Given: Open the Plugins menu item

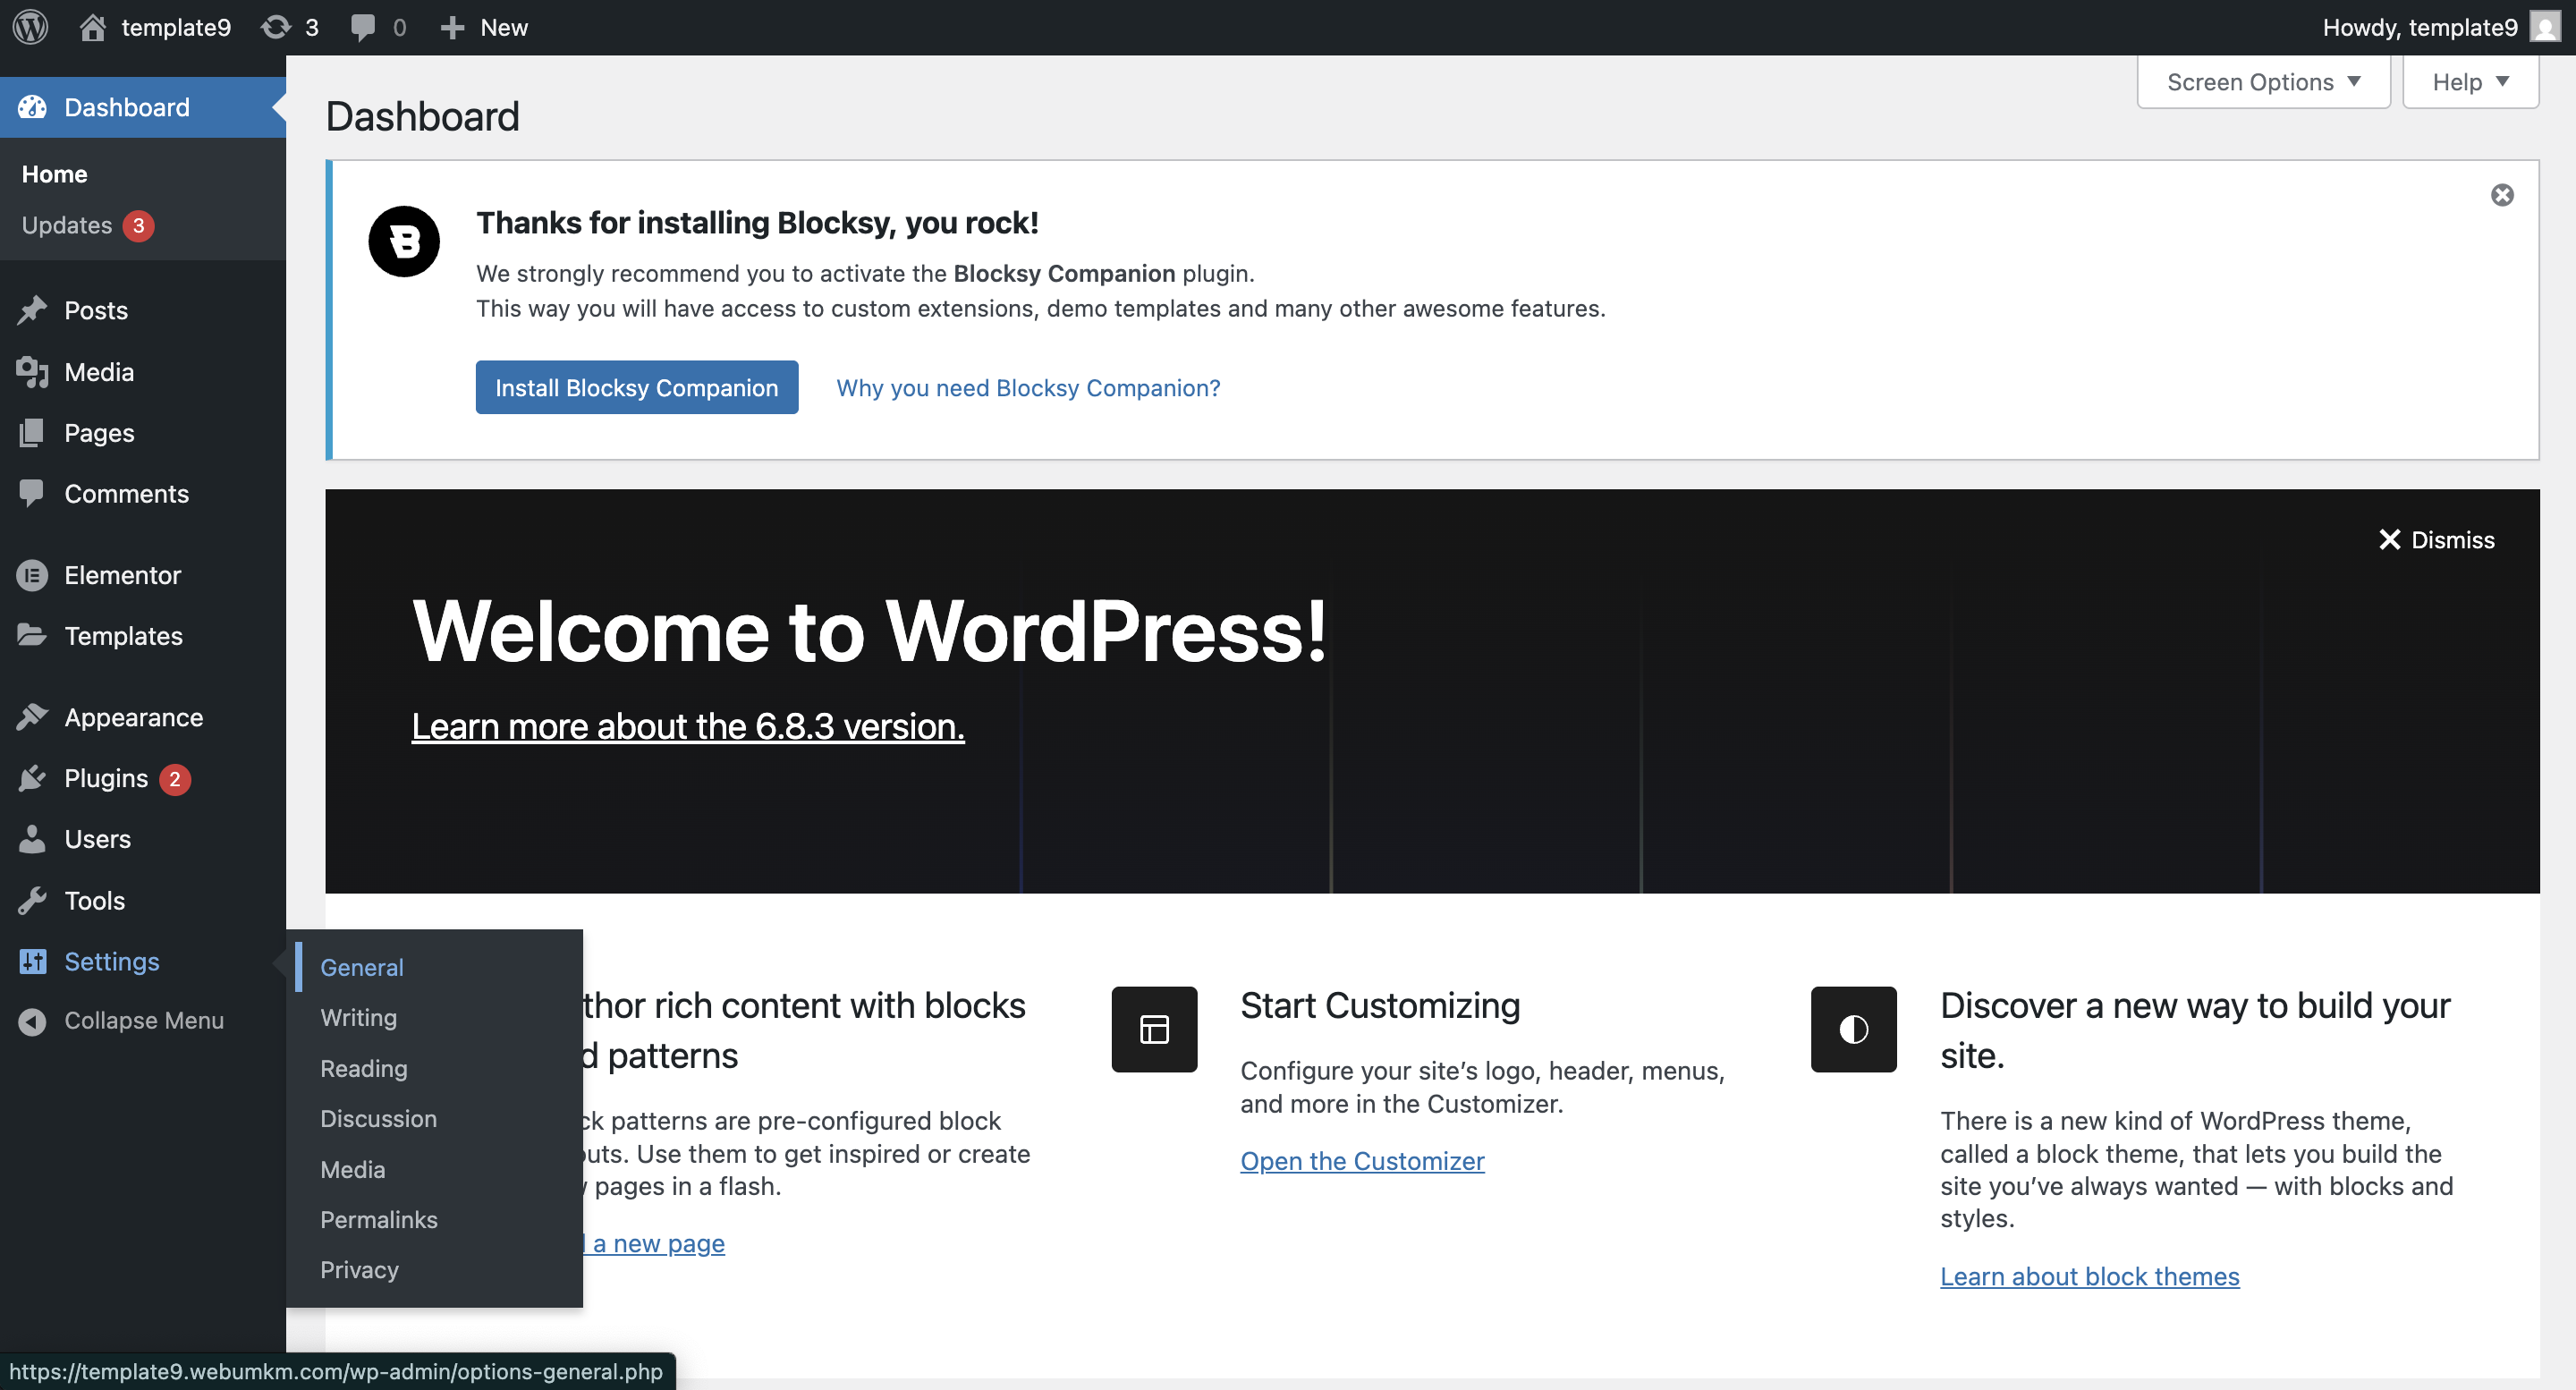Looking at the screenshot, I should click(106, 778).
